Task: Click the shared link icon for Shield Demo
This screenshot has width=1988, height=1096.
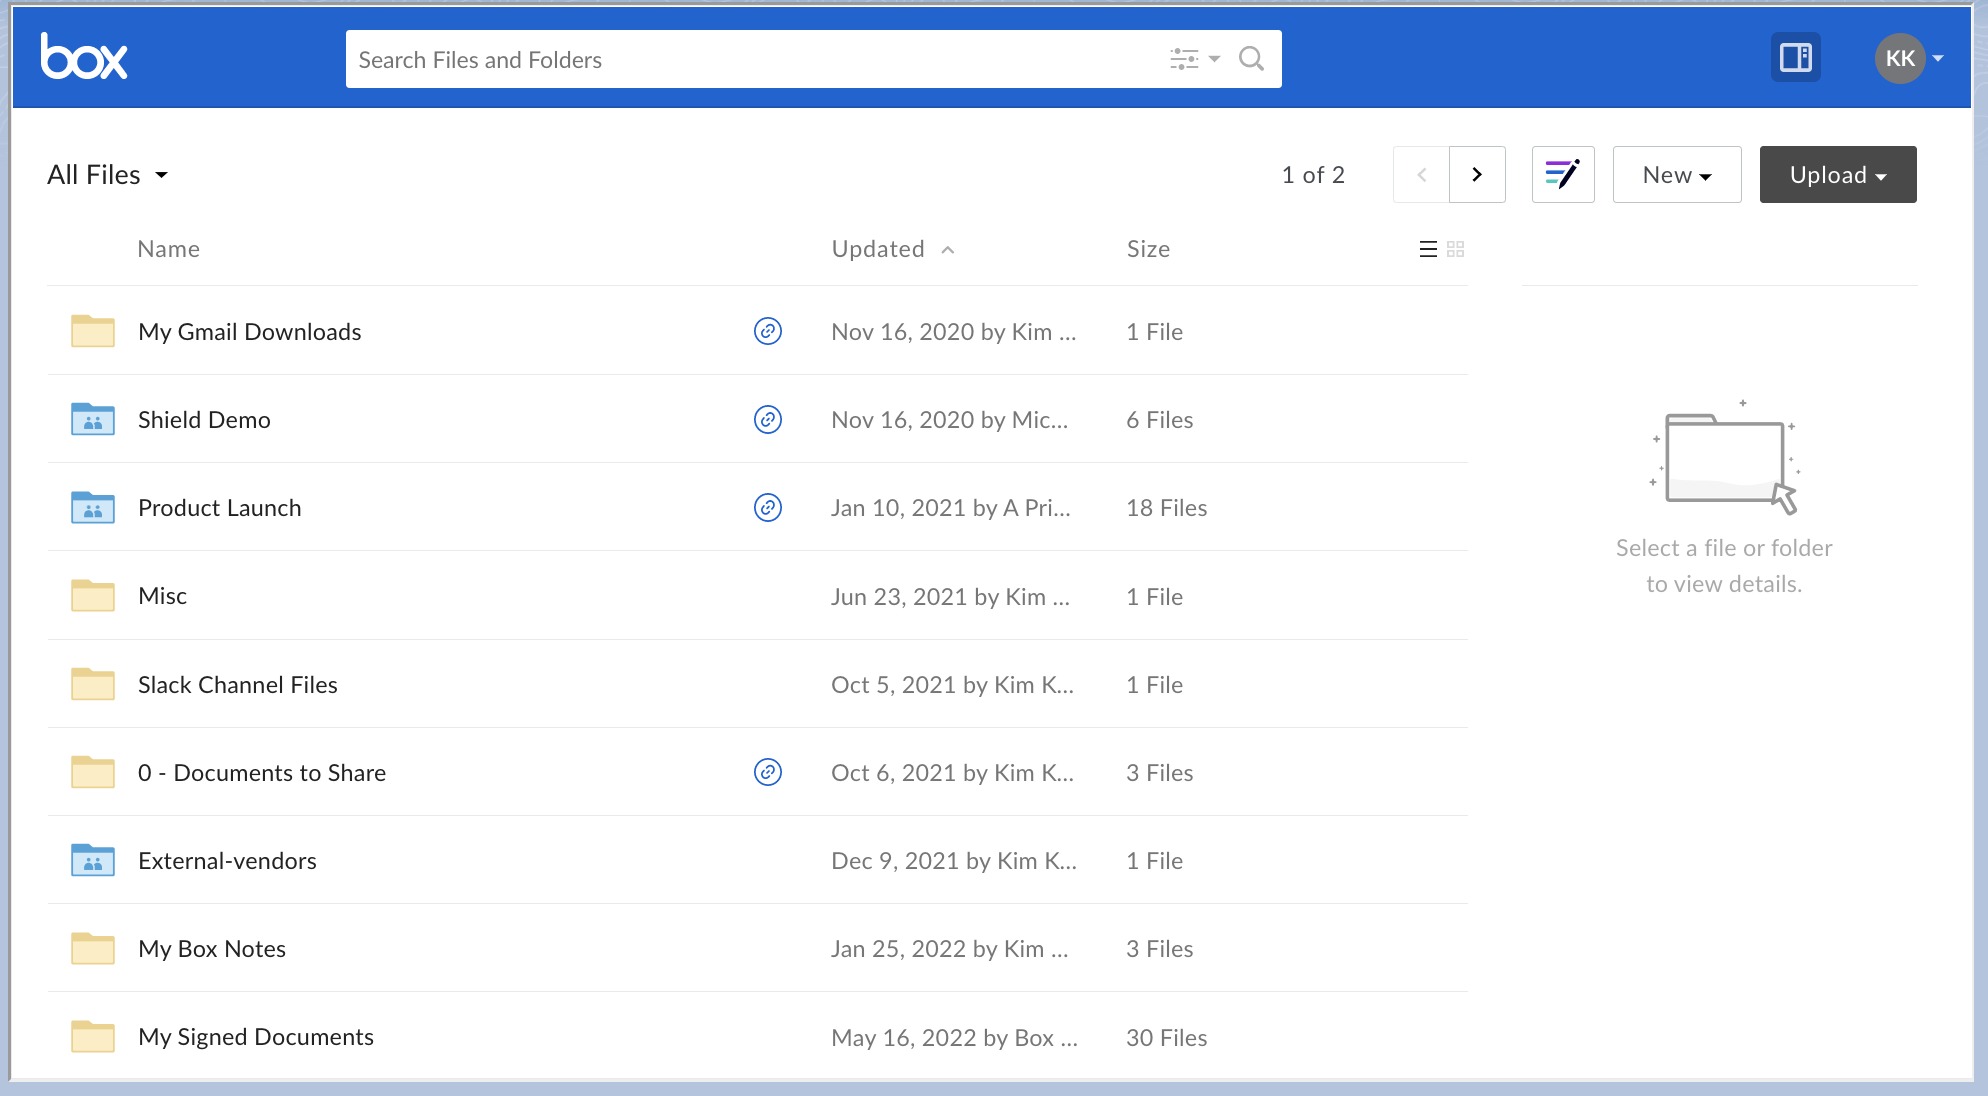Action: (x=768, y=419)
